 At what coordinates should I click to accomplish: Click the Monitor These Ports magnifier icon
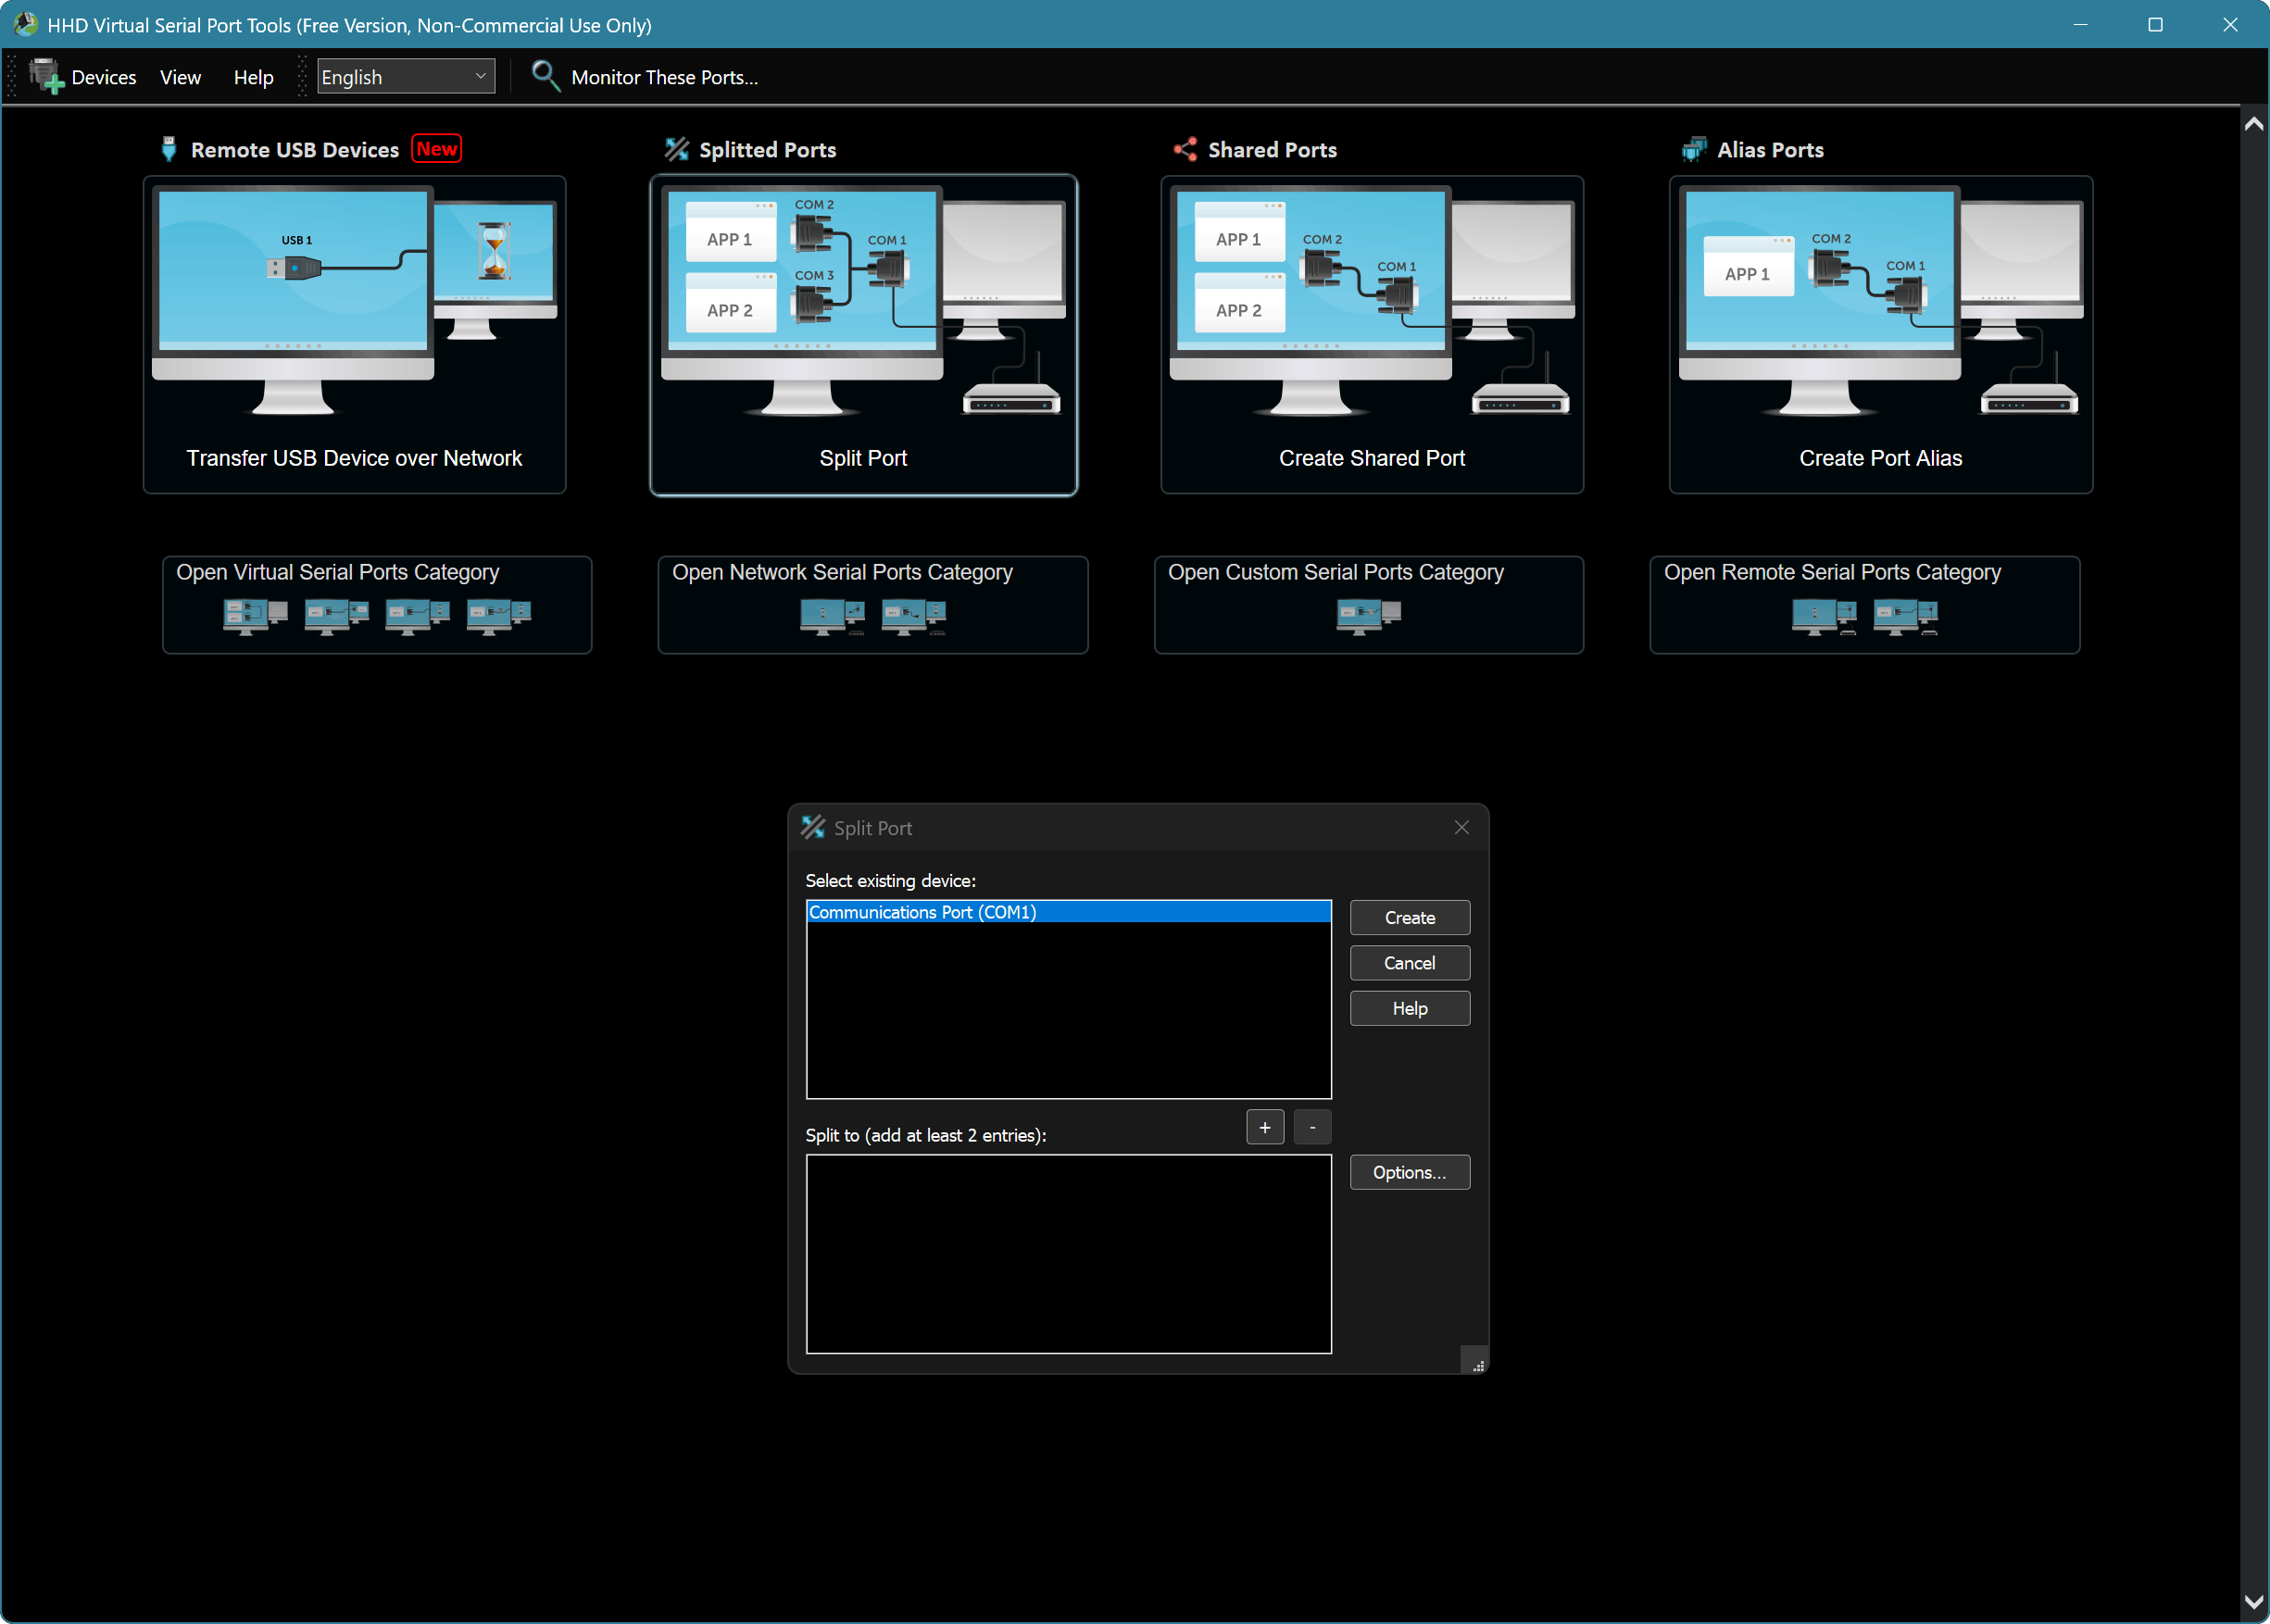pyautogui.click(x=545, y=76)
